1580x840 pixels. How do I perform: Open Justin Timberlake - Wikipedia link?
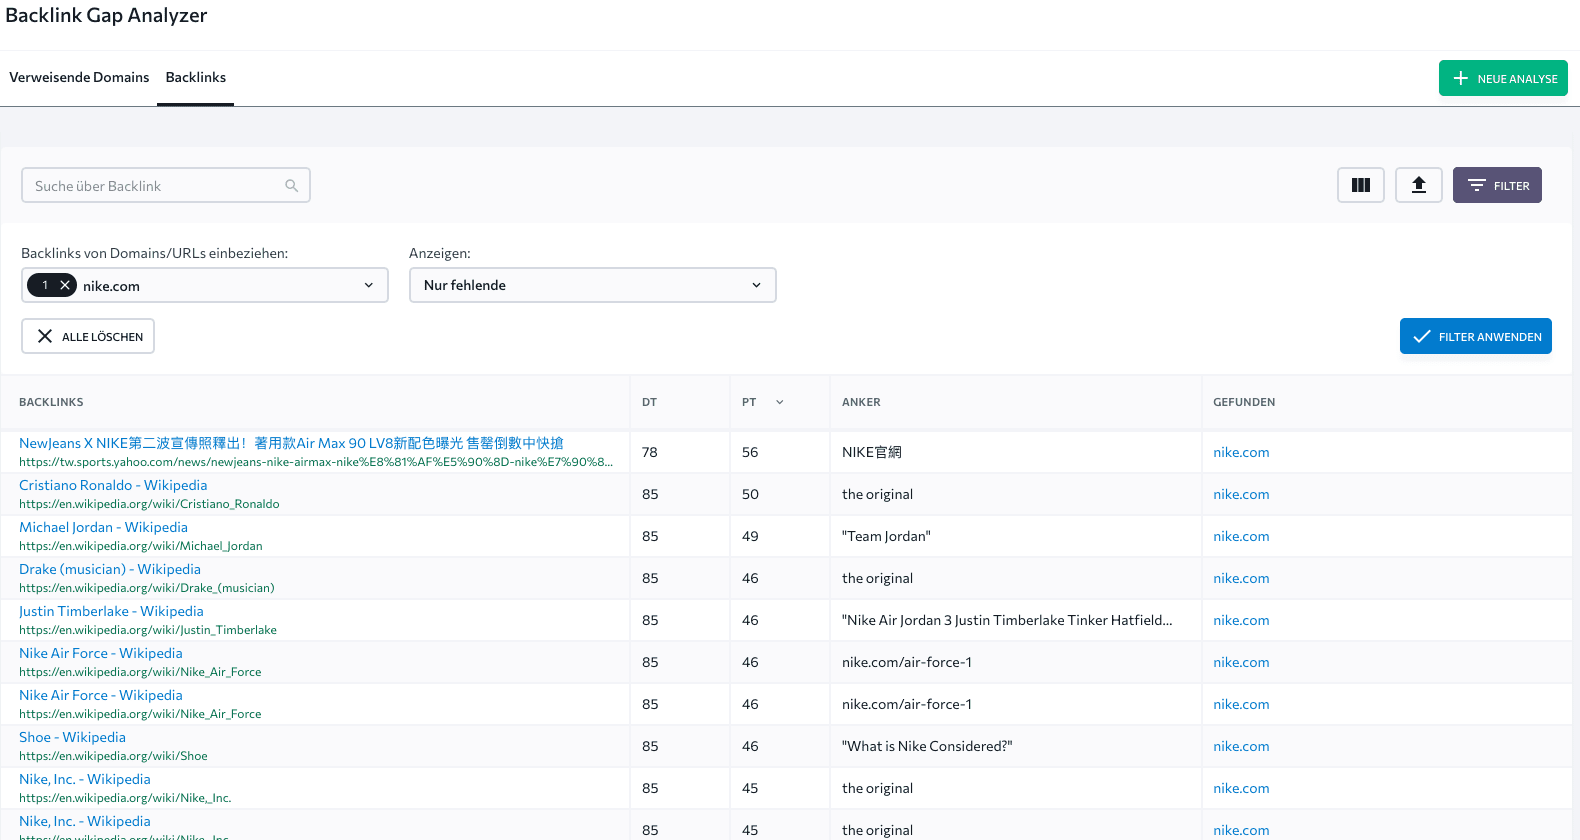click(111, 611)
